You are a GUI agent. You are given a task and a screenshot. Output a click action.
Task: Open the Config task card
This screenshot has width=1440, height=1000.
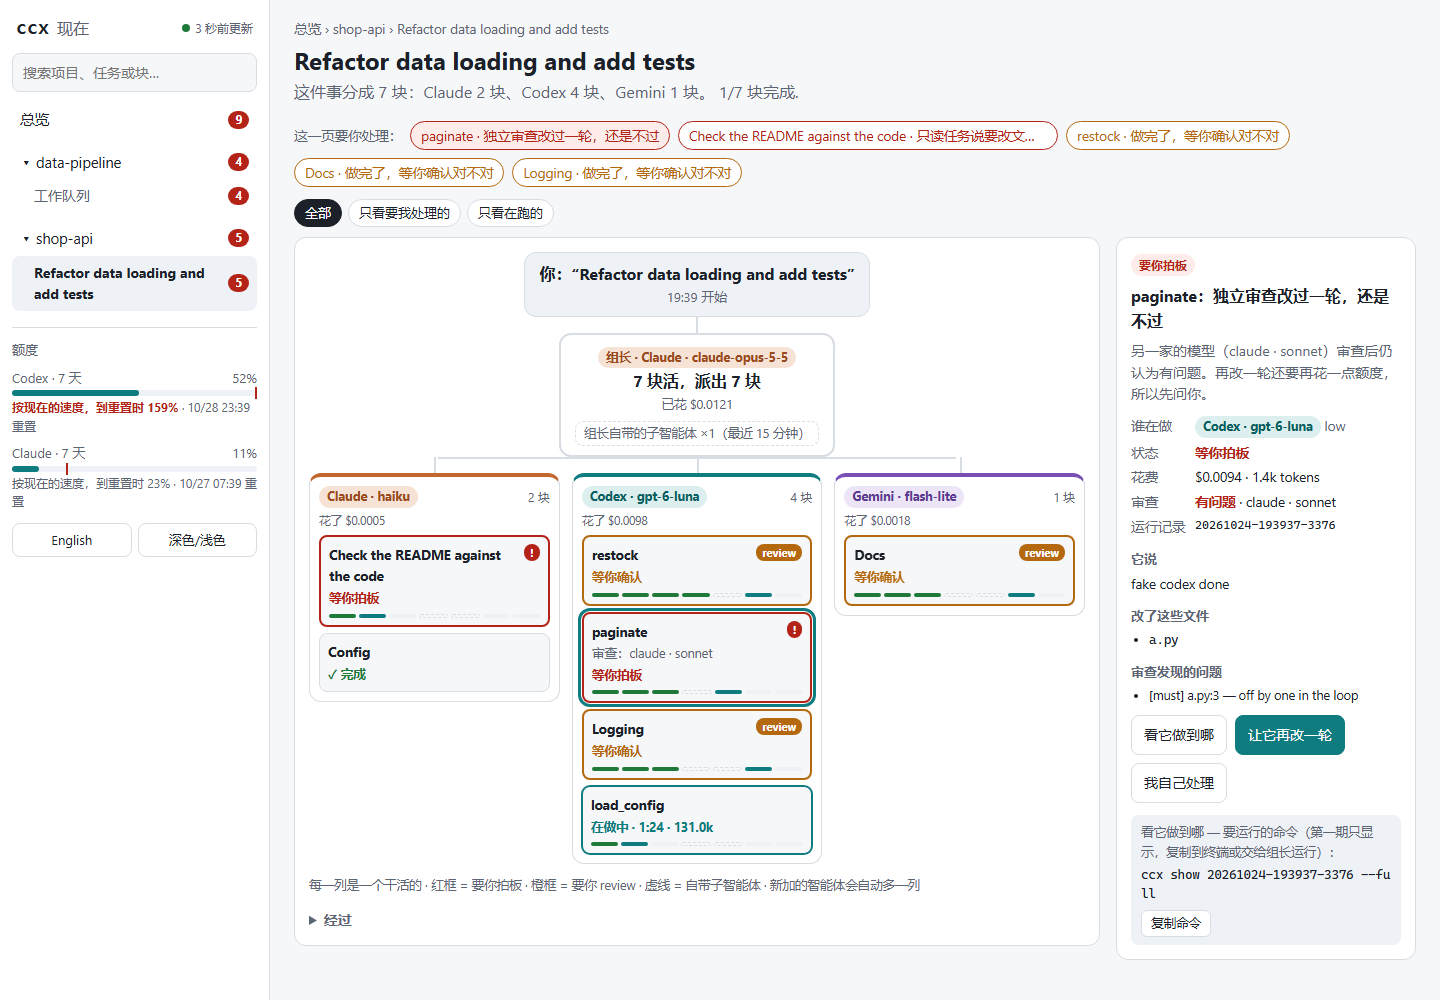(434, 662)
